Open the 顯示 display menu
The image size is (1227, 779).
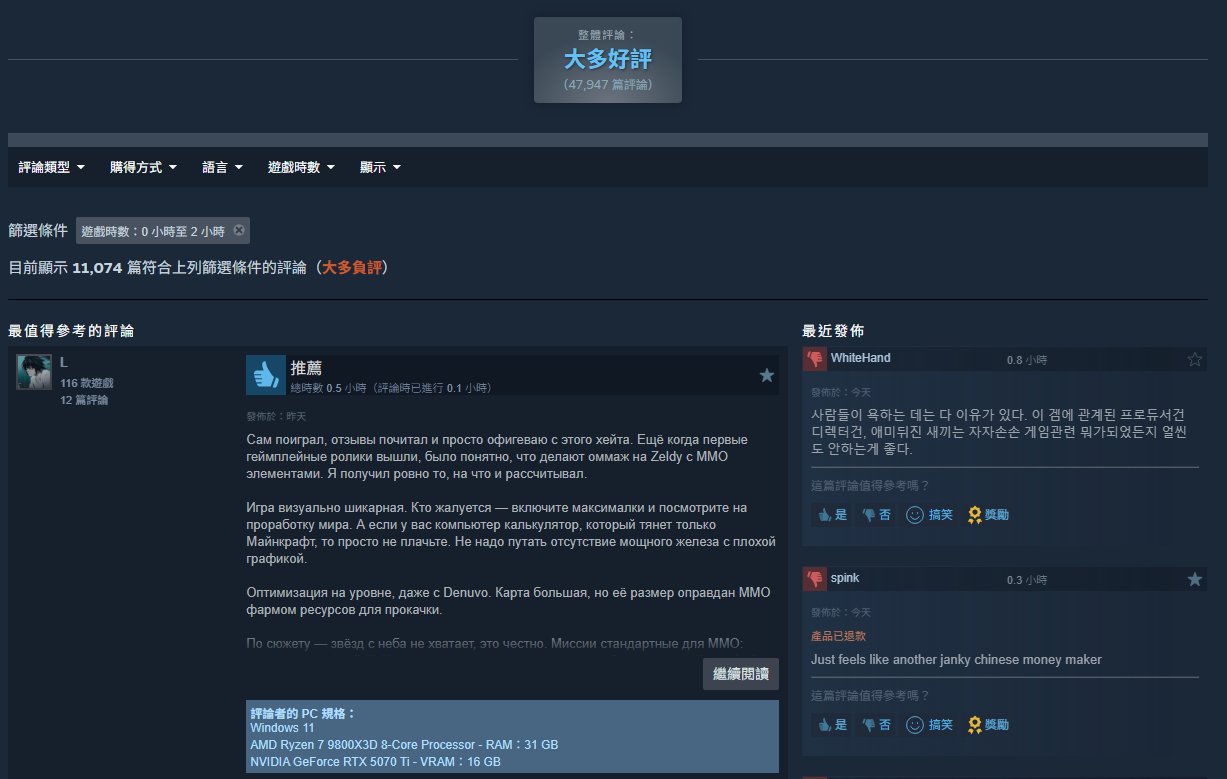(380, 167)
